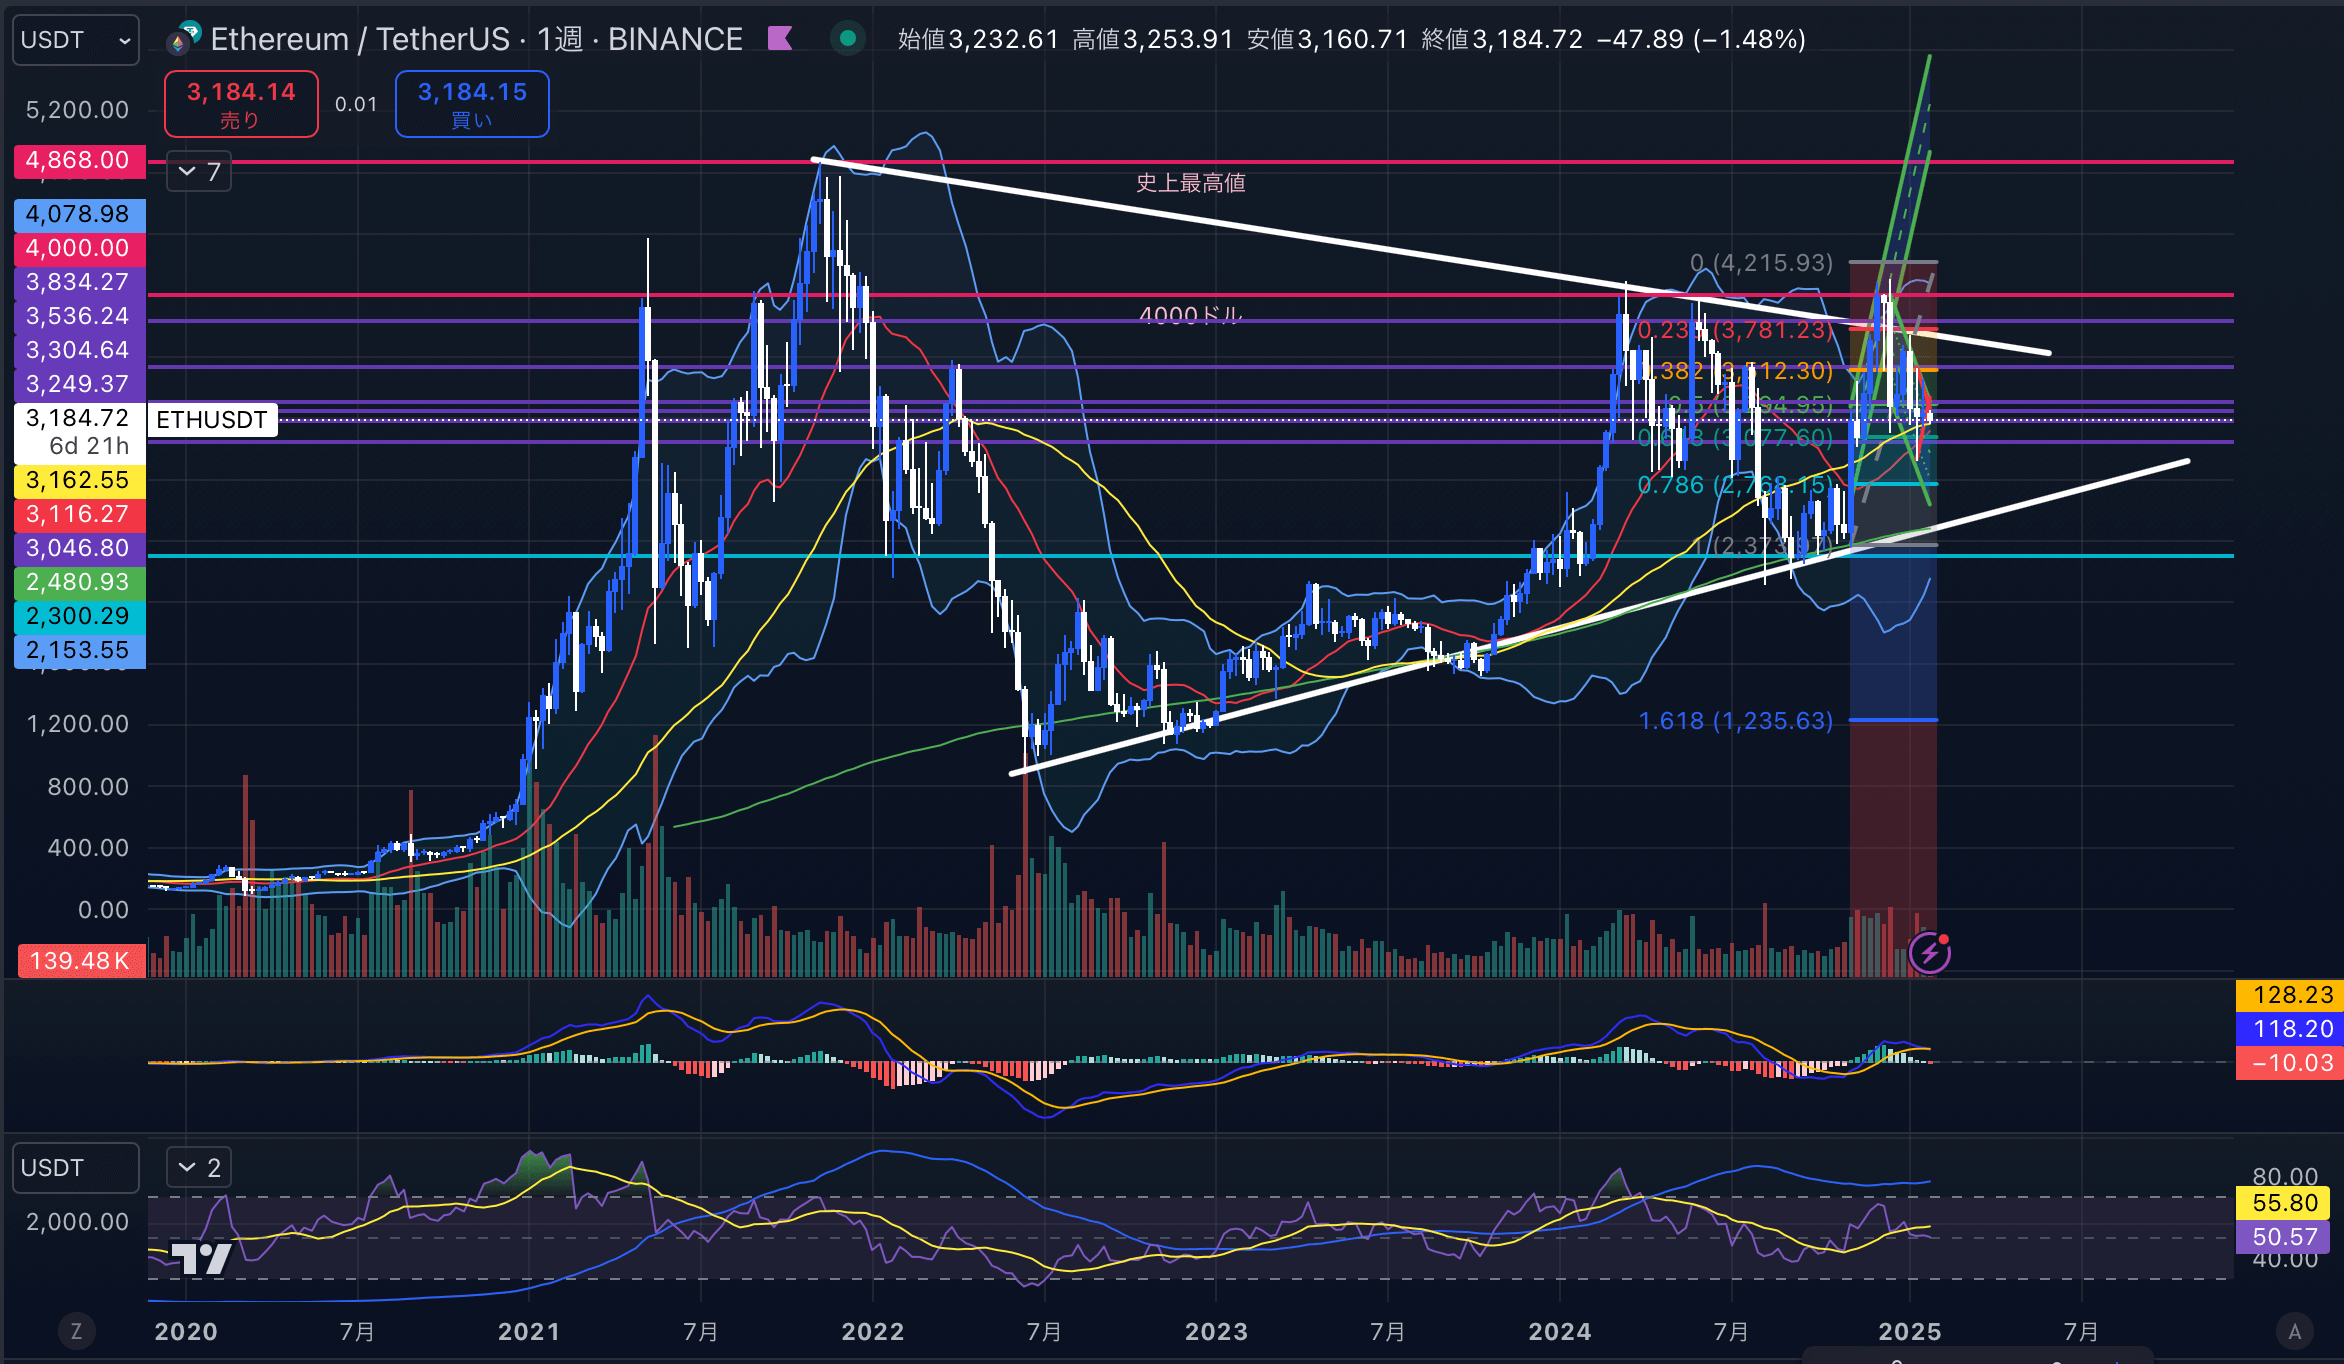The image size is (2344, 1364).
Task: Click the 史上最高値 text annotation
Action: click(x=1190, y=183)
